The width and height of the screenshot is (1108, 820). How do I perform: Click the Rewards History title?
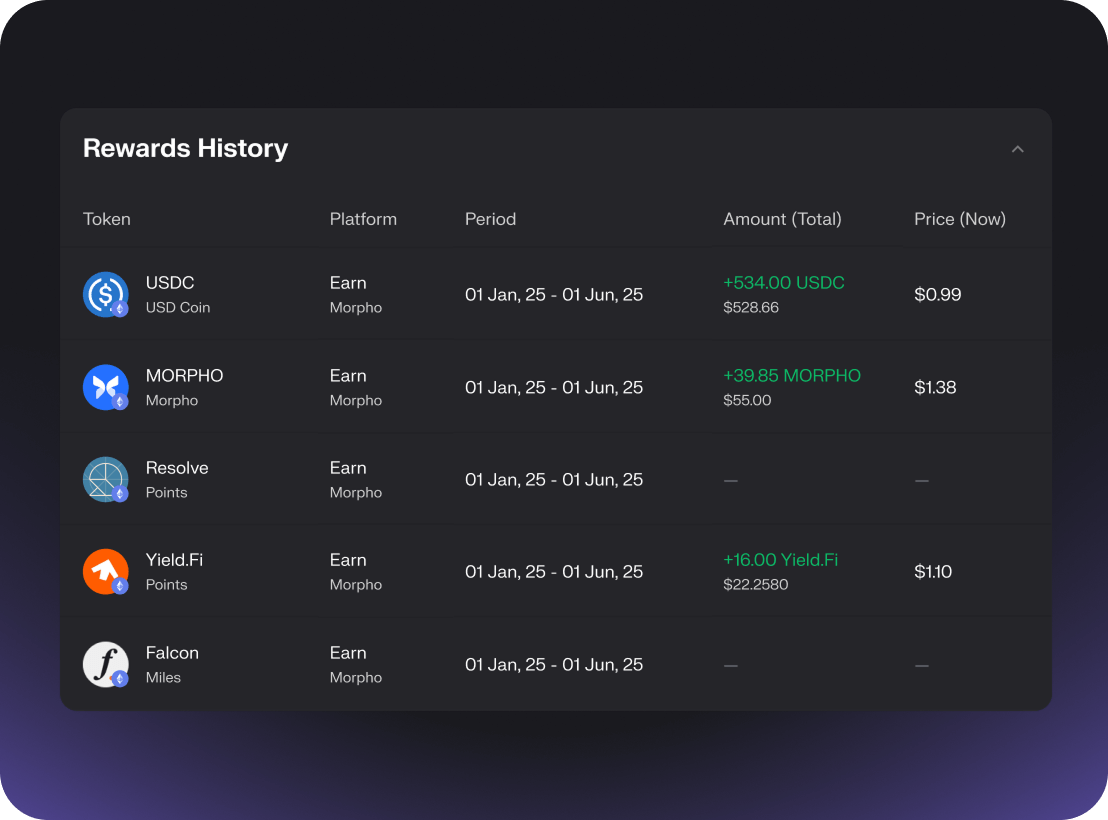(185, 149)
